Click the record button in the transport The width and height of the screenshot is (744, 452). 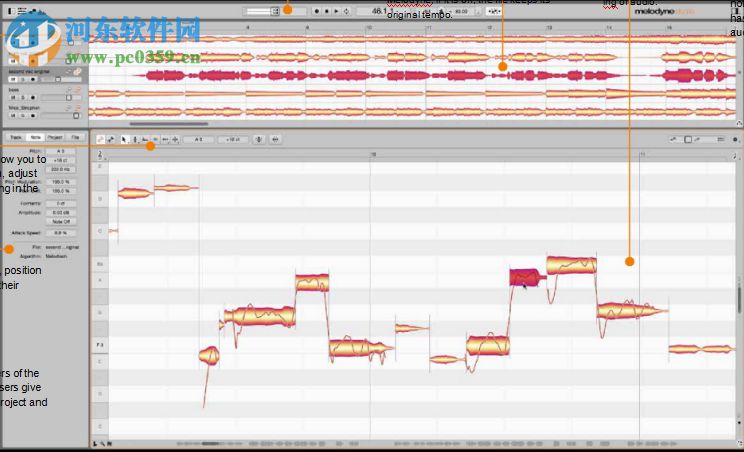click(317, 11)
